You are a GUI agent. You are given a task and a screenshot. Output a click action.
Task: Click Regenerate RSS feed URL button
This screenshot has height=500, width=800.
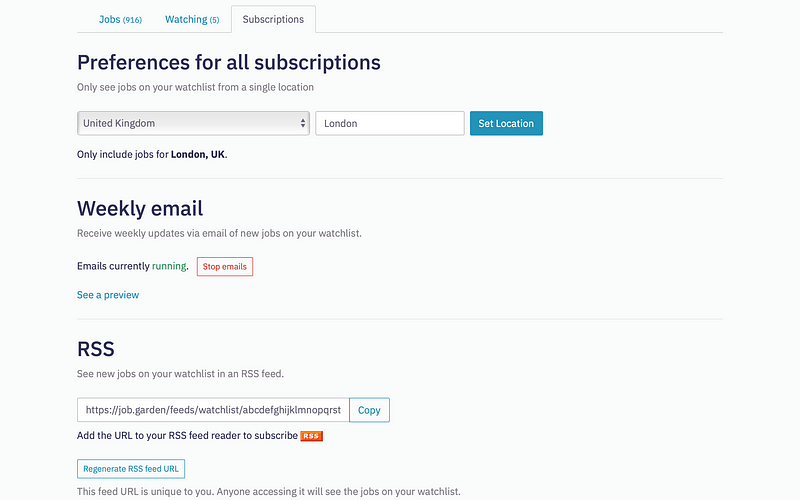pos(131,469)
